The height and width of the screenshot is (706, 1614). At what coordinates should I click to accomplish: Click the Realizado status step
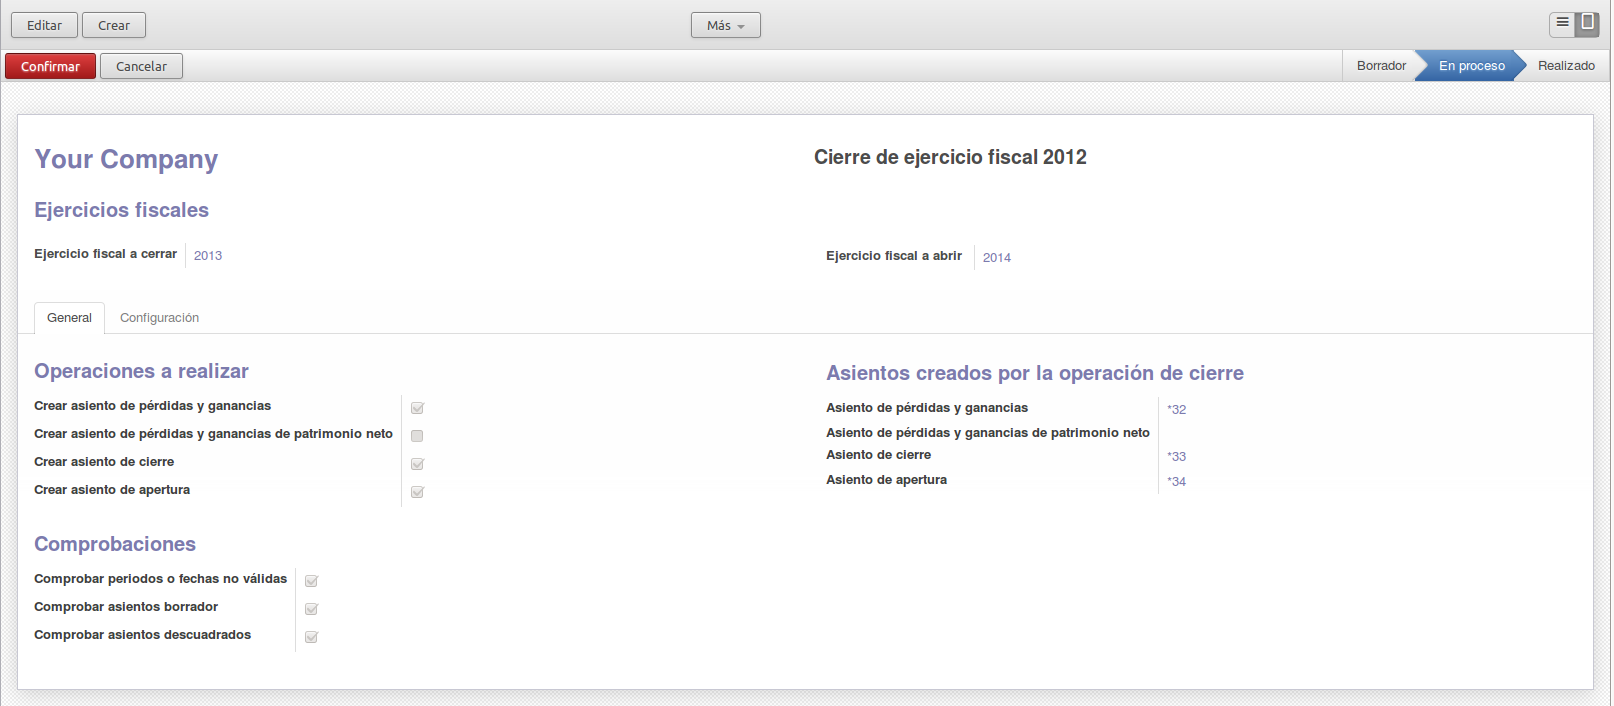coord(1565,66)
